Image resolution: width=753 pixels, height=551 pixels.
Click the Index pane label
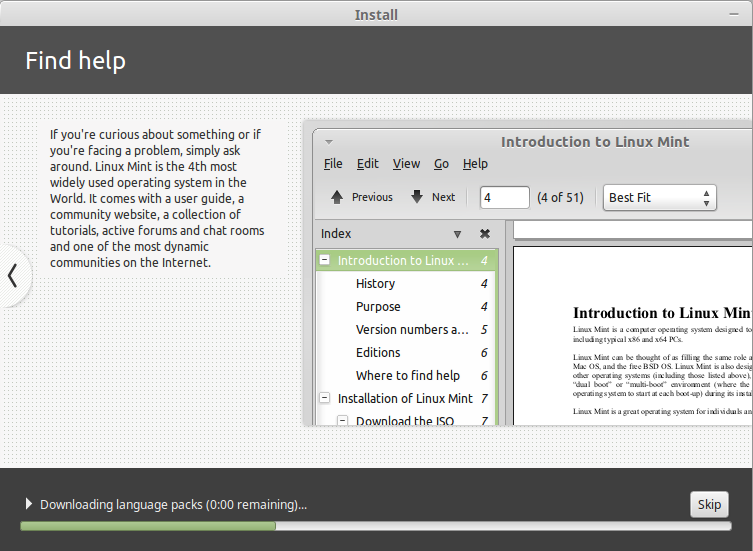336,234
